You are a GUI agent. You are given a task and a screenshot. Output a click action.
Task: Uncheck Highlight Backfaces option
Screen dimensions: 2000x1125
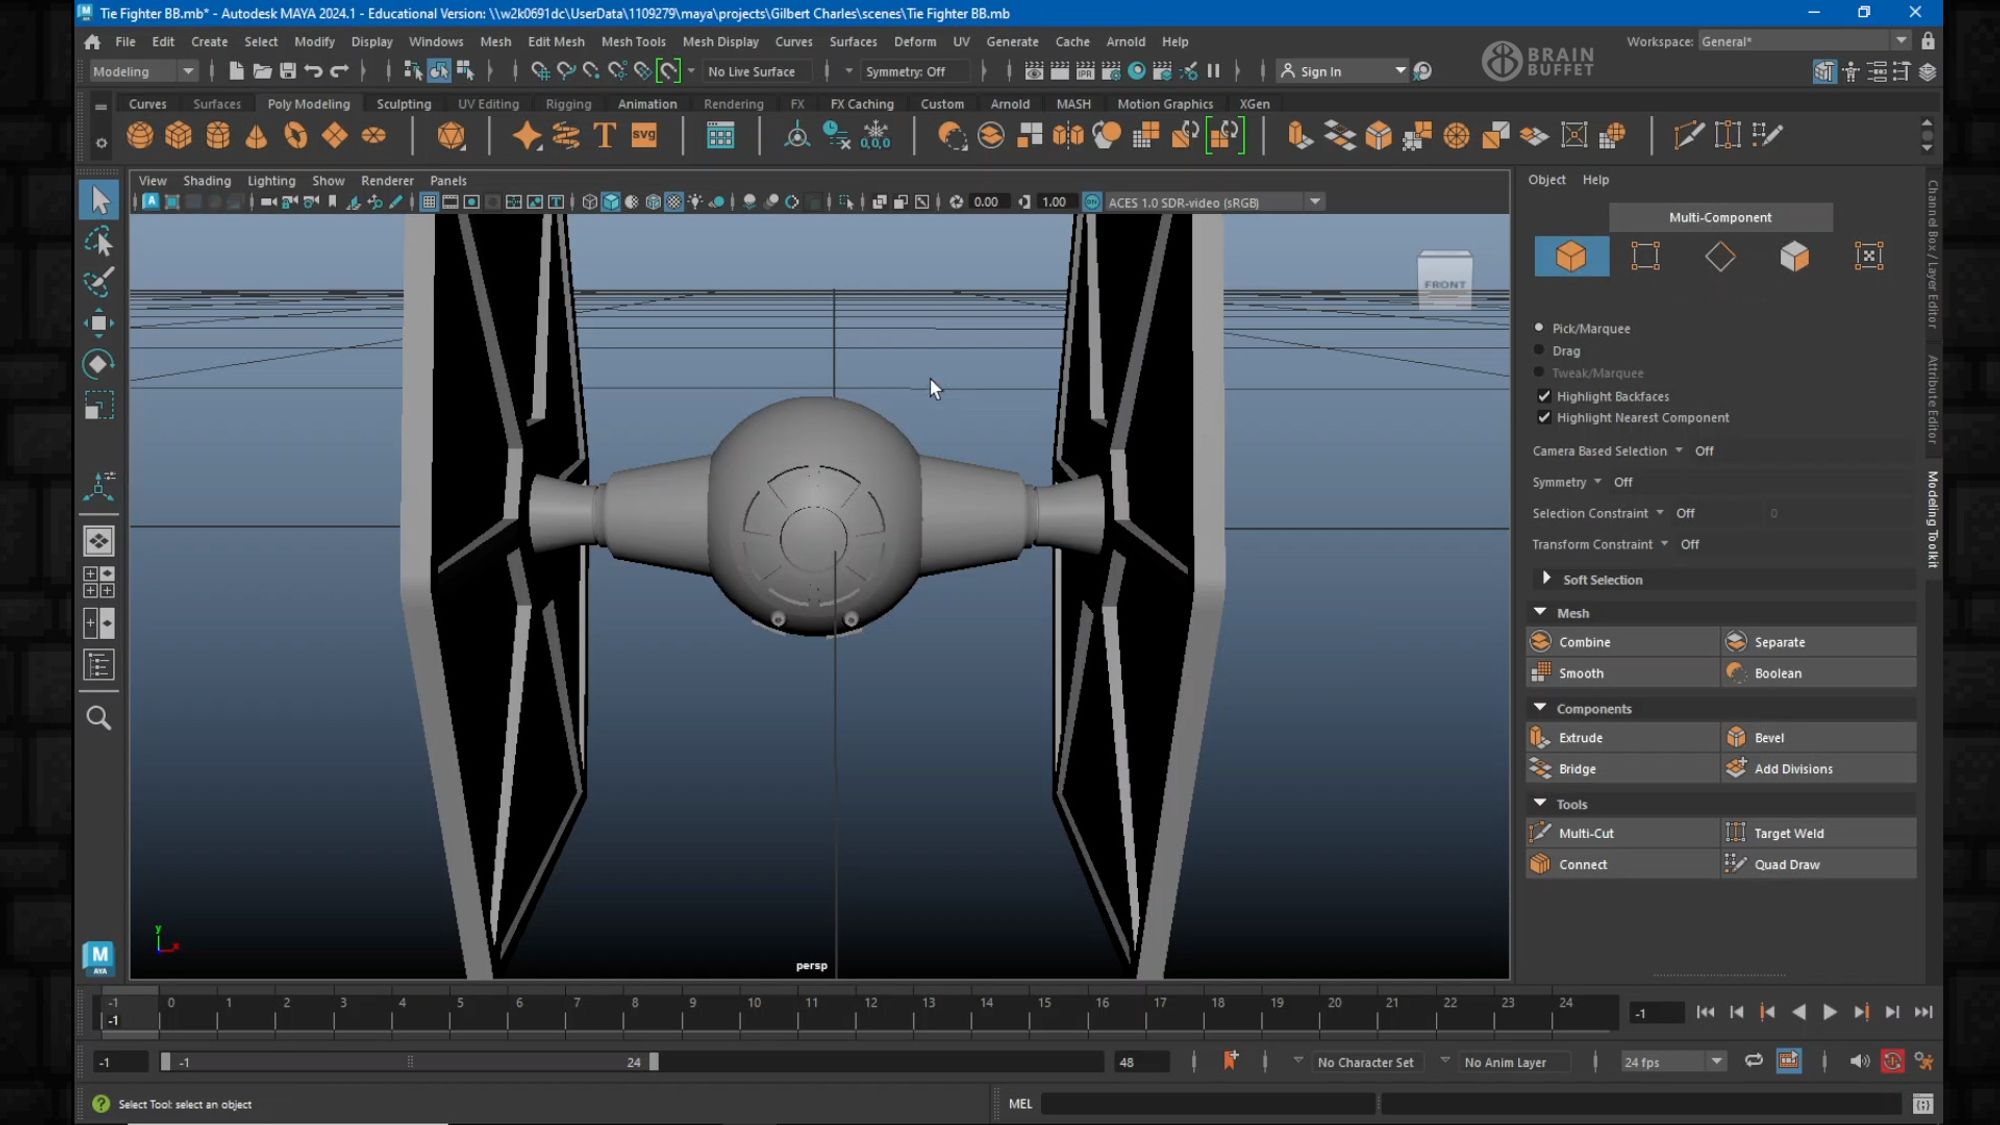[1544, 396]
